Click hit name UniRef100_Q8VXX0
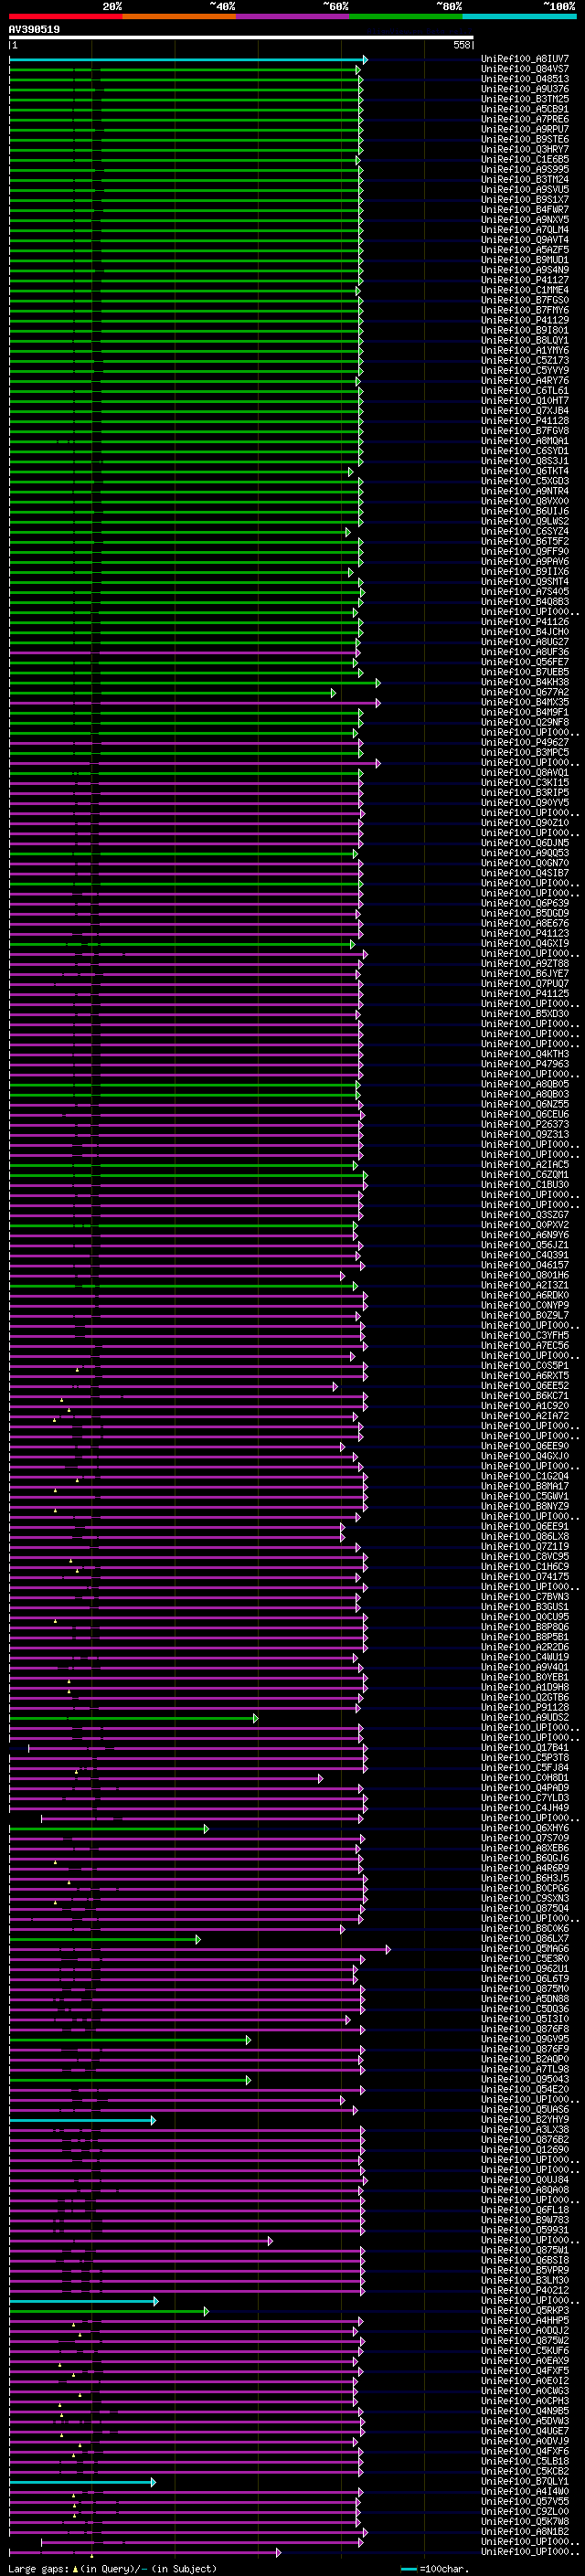Viewport: 585px width, 2576px height. pyautogui.click(x=525, y=501)
